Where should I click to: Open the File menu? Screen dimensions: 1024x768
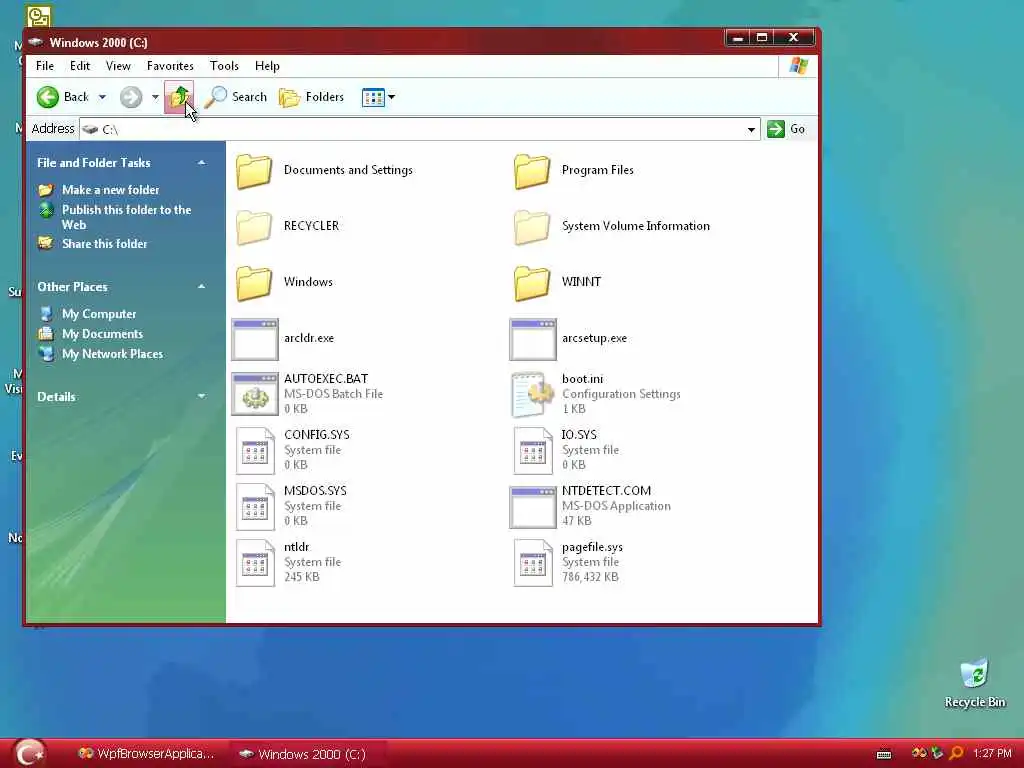pos(45,66)
